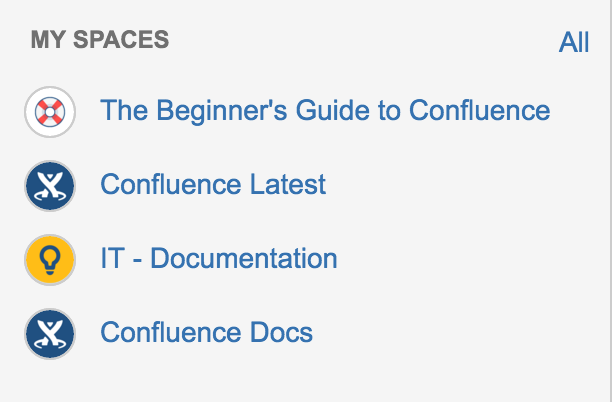
Task: Open the Confluence Latest space link
Action: tap(213, 185)
